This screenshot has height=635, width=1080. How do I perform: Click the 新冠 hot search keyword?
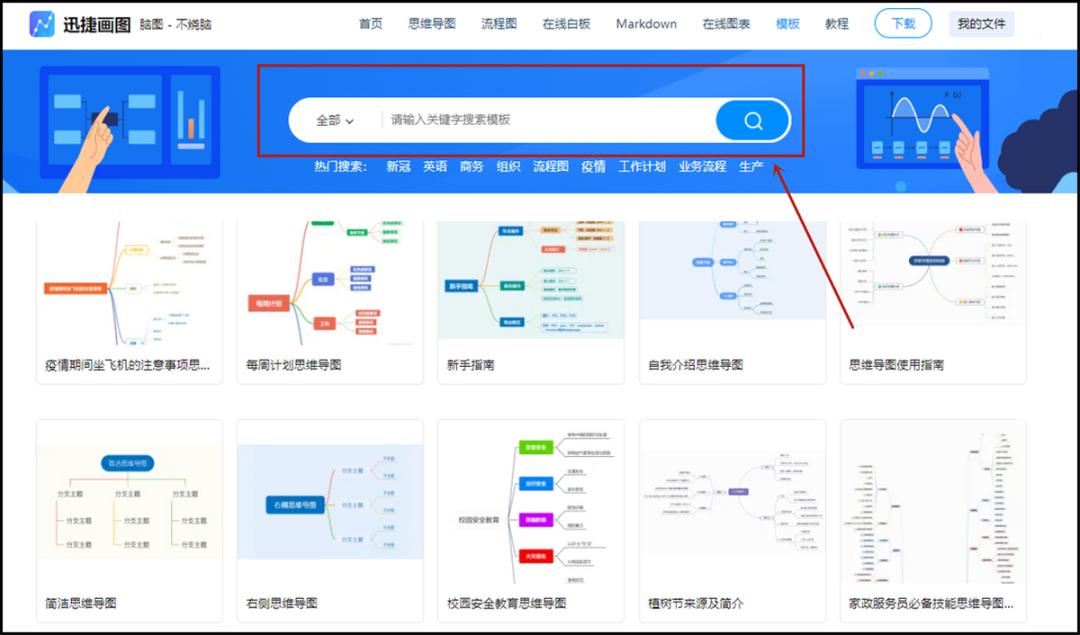[x=397, y=166]
